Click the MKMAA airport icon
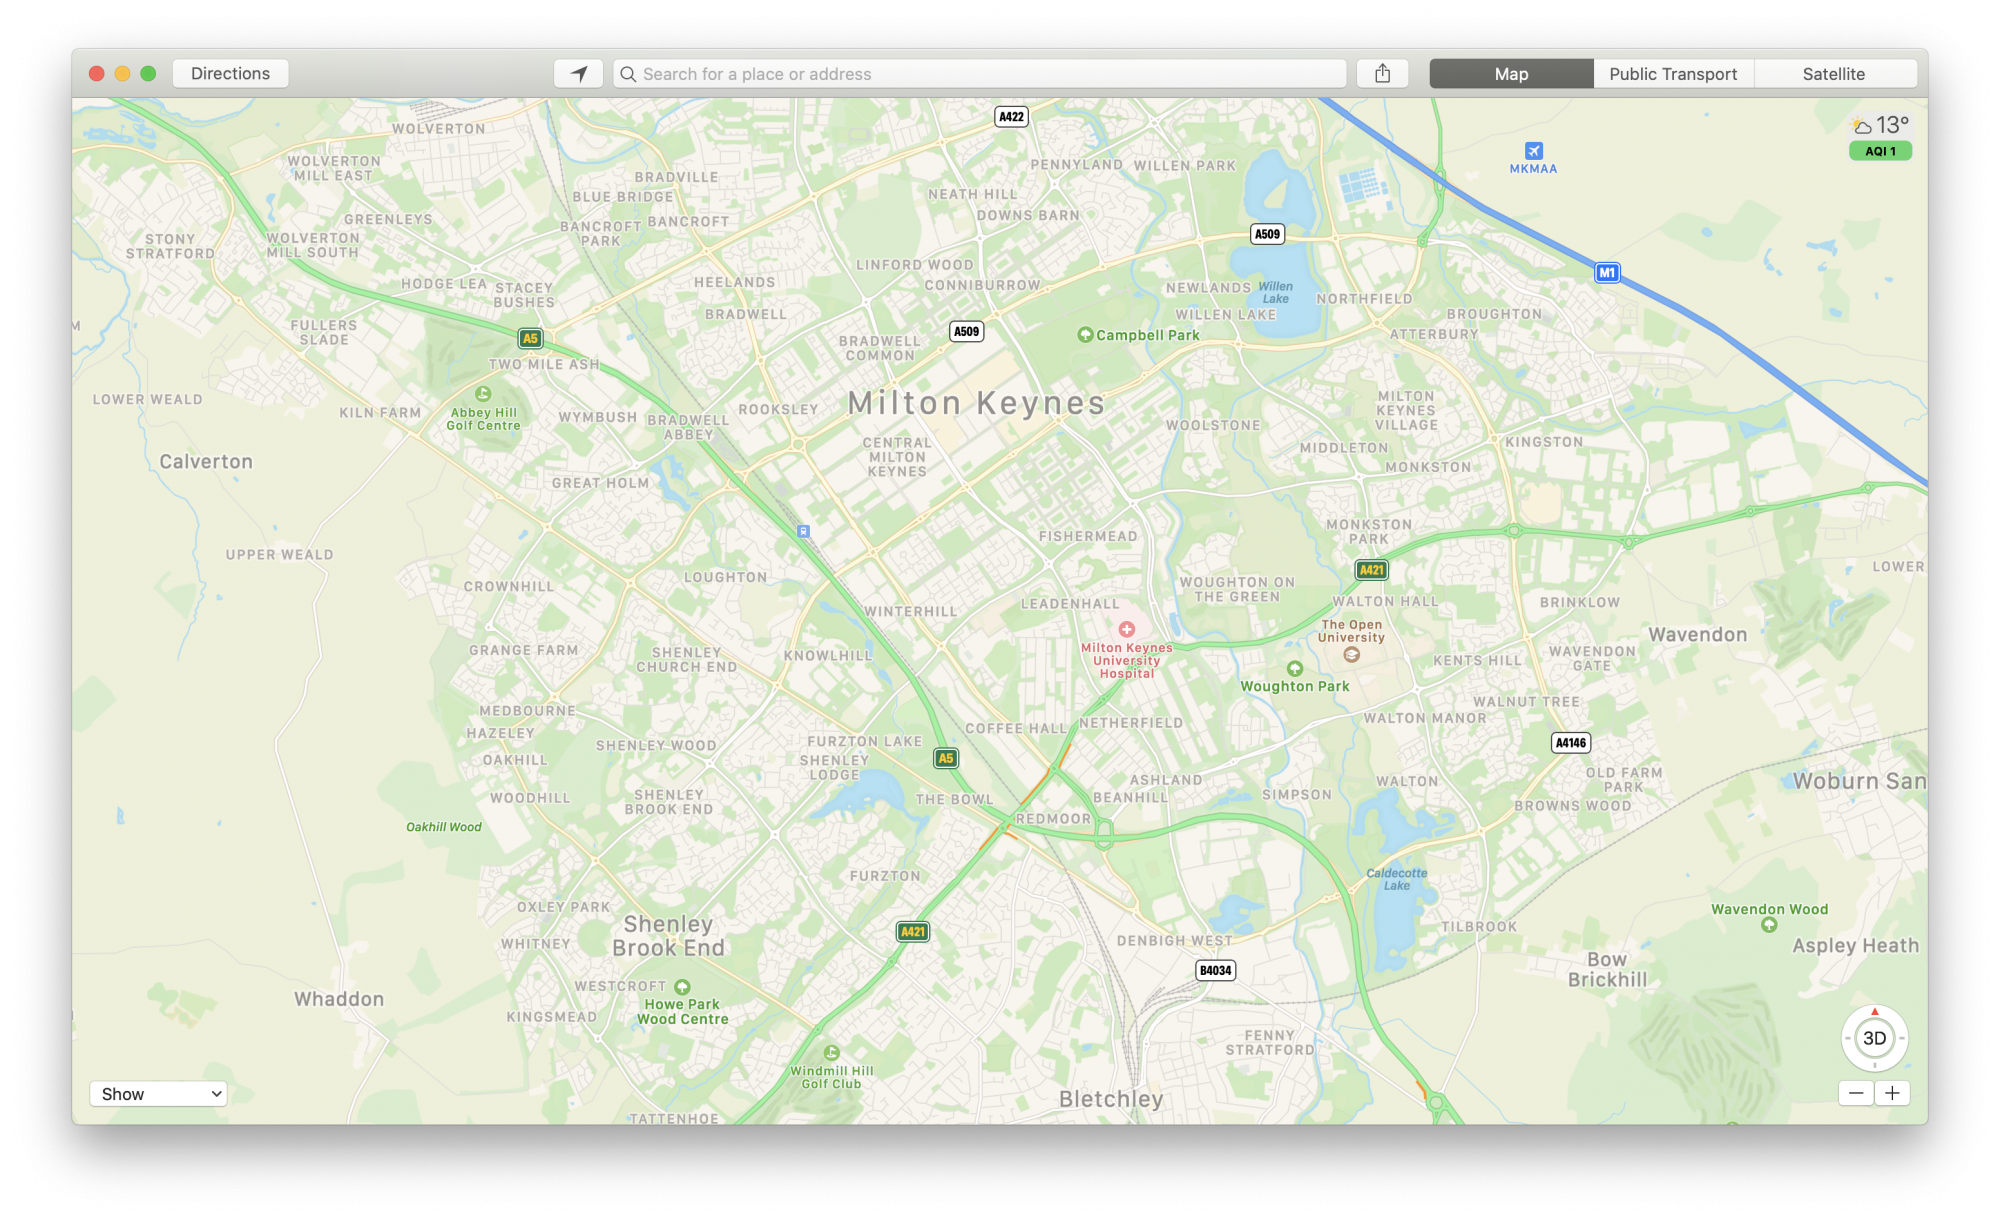 [x=1533, y=151]
